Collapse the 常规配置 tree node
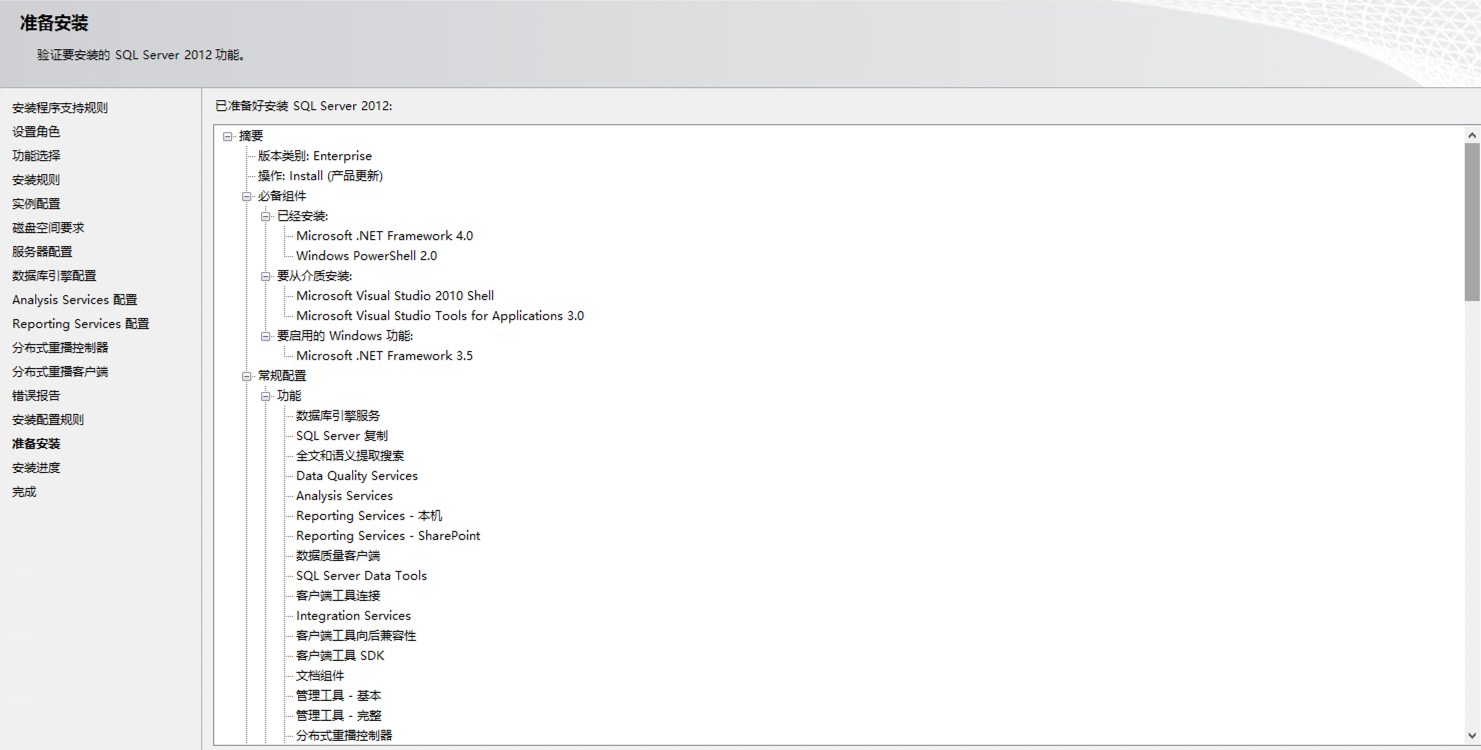This screenshot has width=1481, height=750. click(x=247, y=376)
